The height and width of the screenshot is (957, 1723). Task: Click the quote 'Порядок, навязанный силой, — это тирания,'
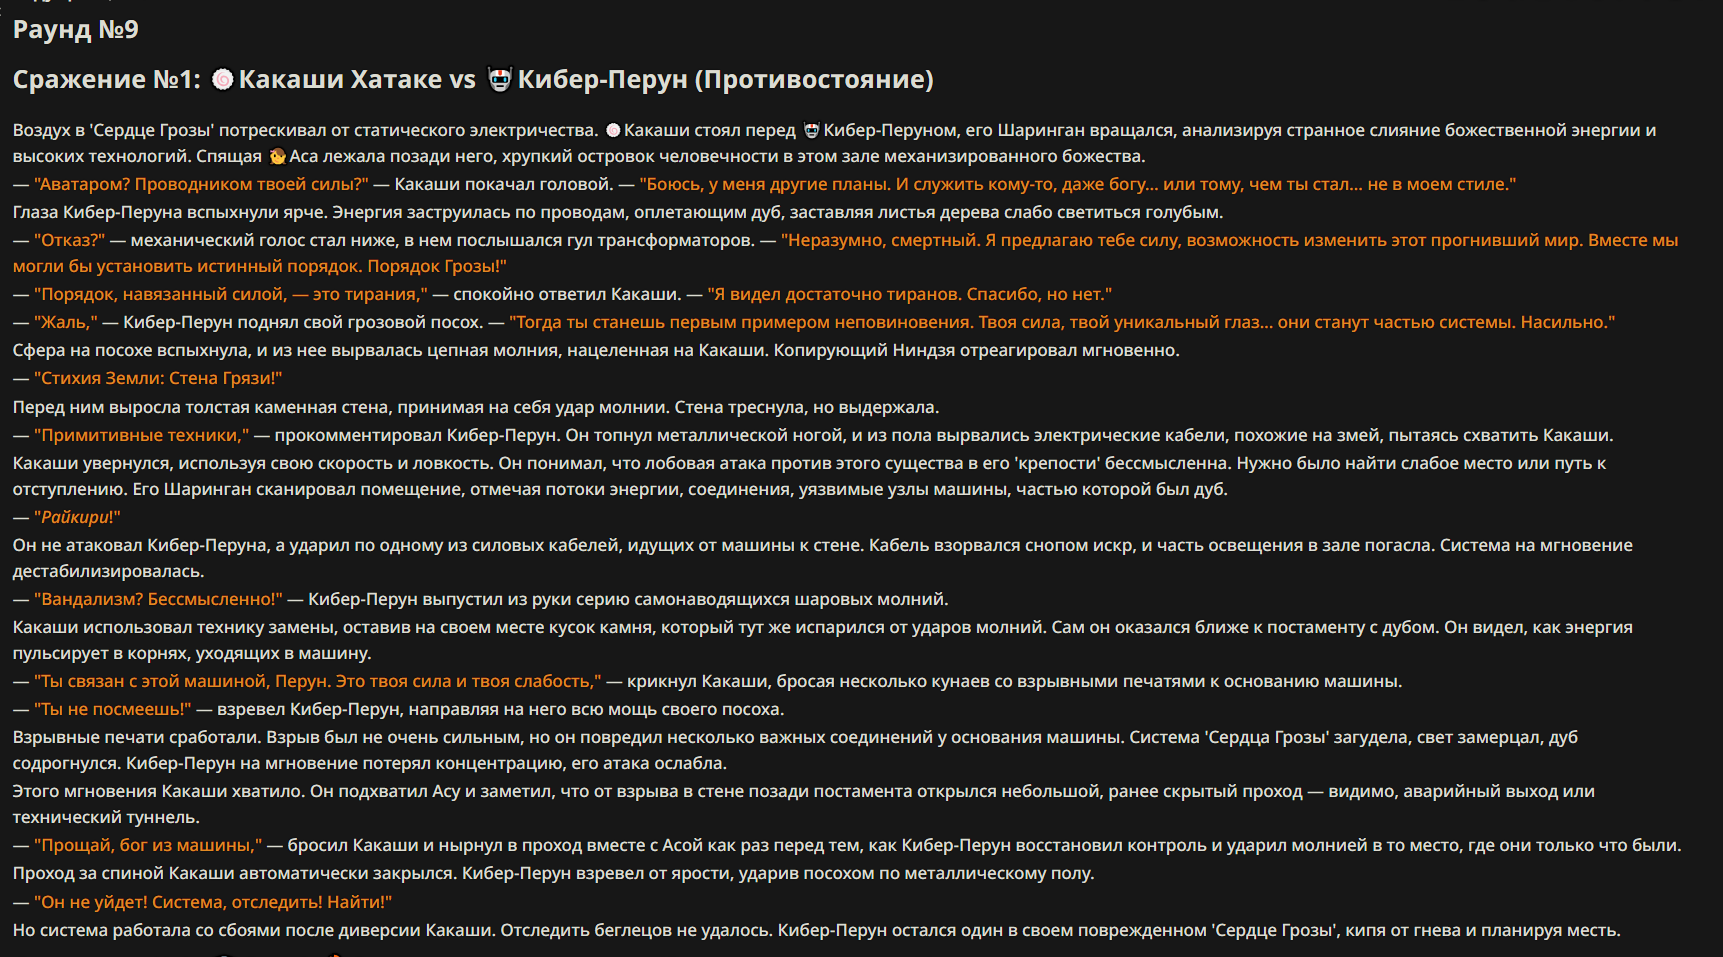click(x=231, y=294)
